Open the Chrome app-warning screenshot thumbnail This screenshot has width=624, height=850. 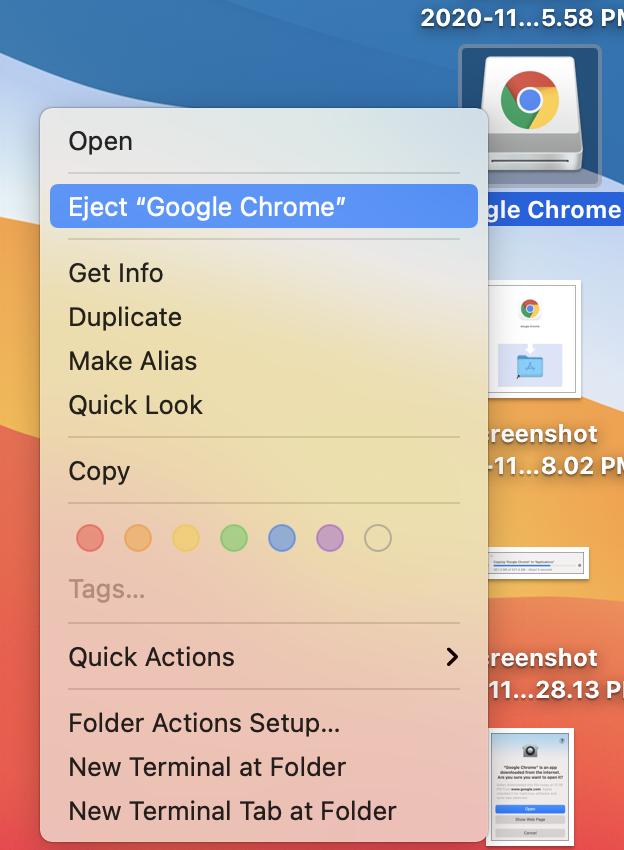pos(531,787)
